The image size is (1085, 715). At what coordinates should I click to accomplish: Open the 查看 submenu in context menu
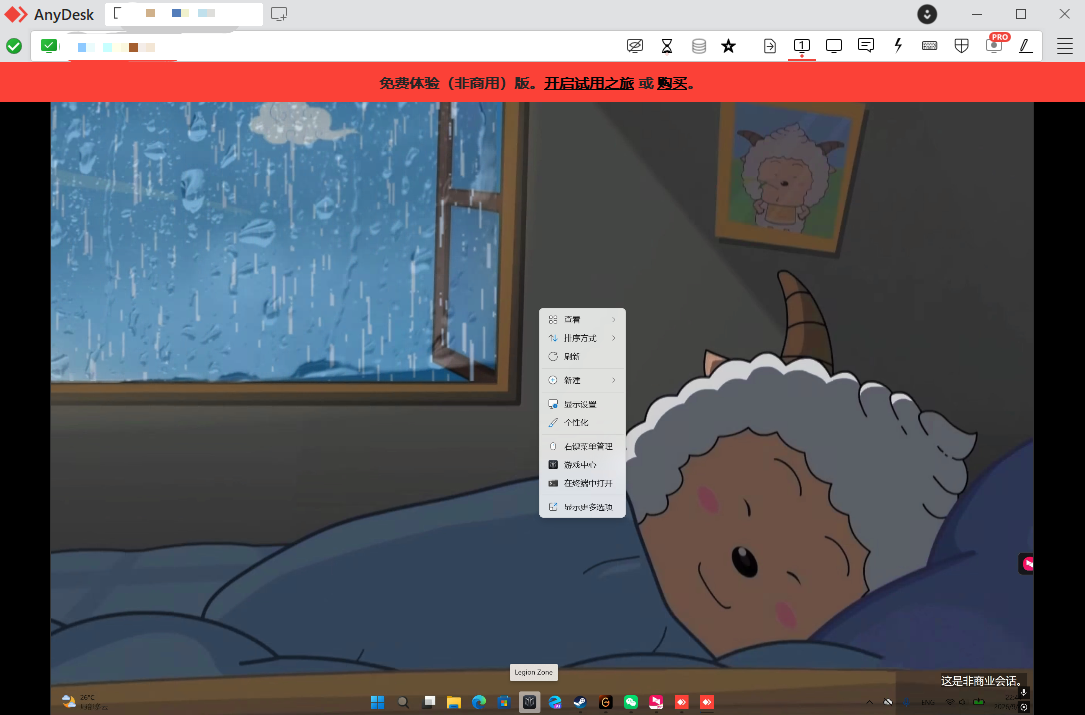point(582,319)
